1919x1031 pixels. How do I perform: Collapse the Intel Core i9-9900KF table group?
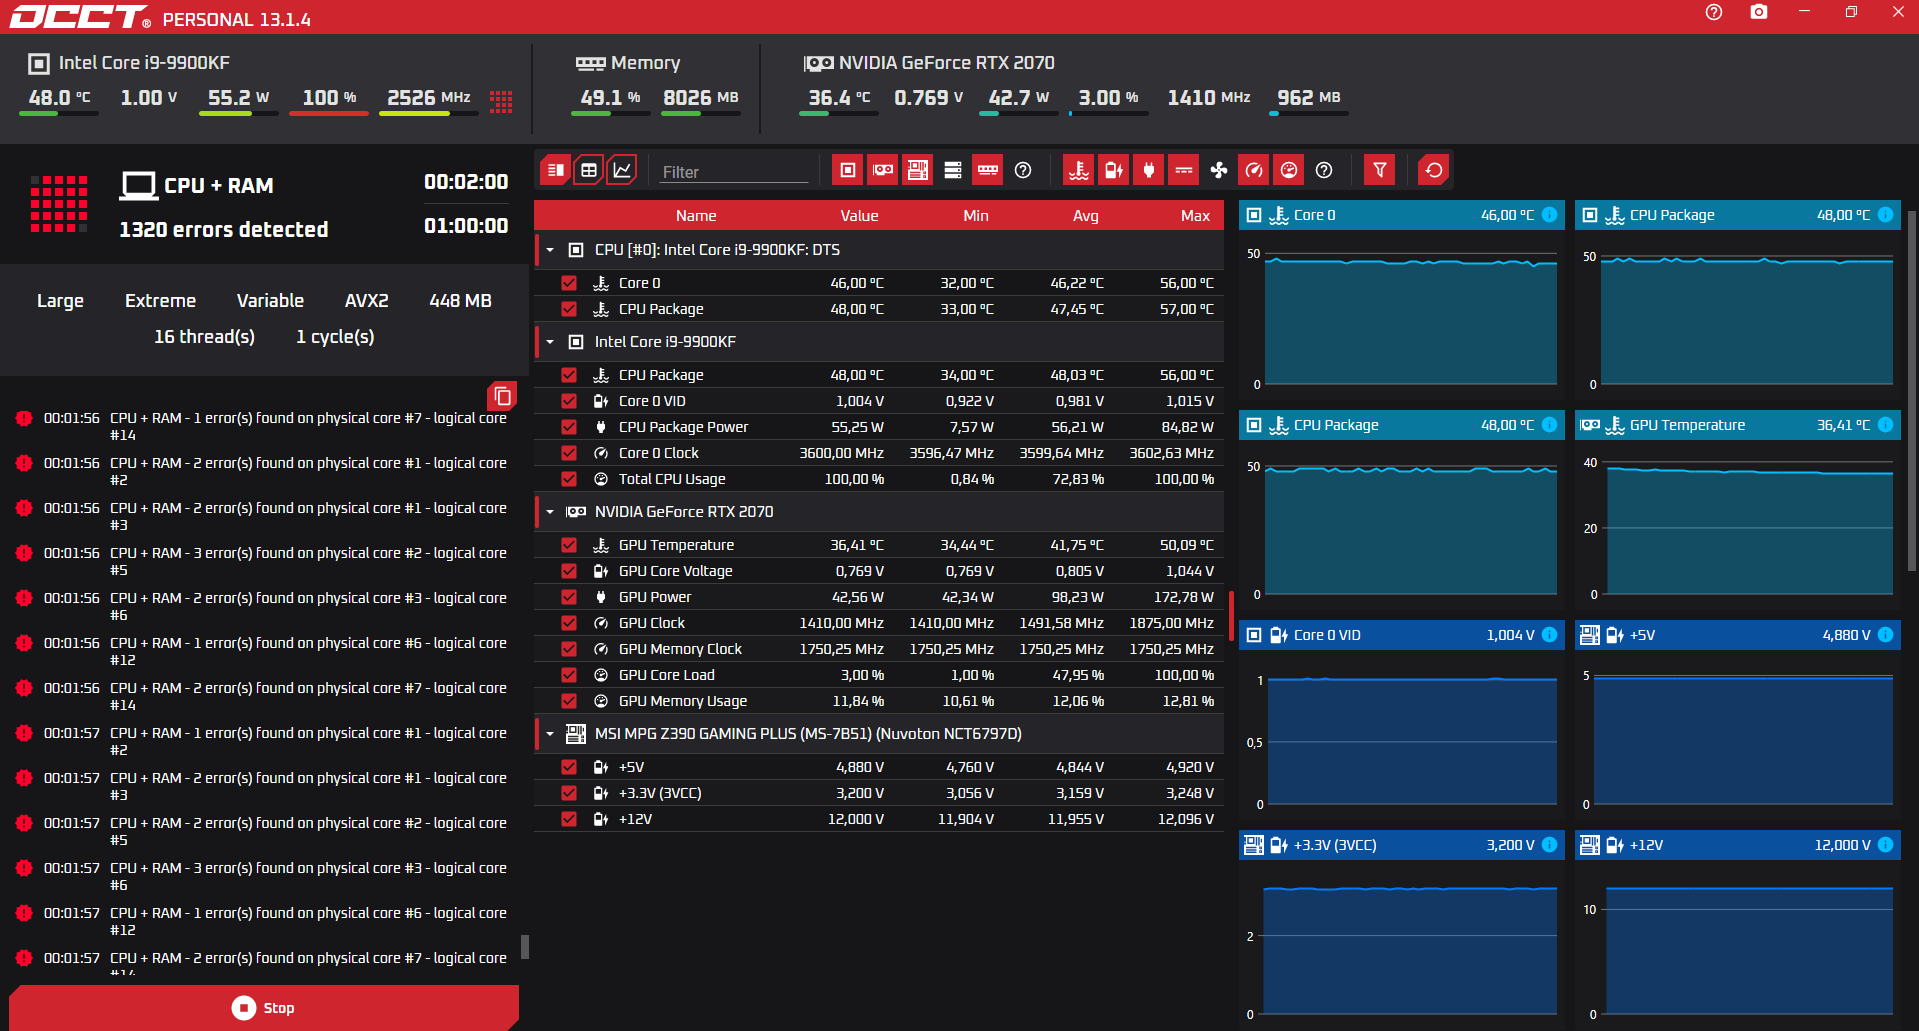(550, 342)
